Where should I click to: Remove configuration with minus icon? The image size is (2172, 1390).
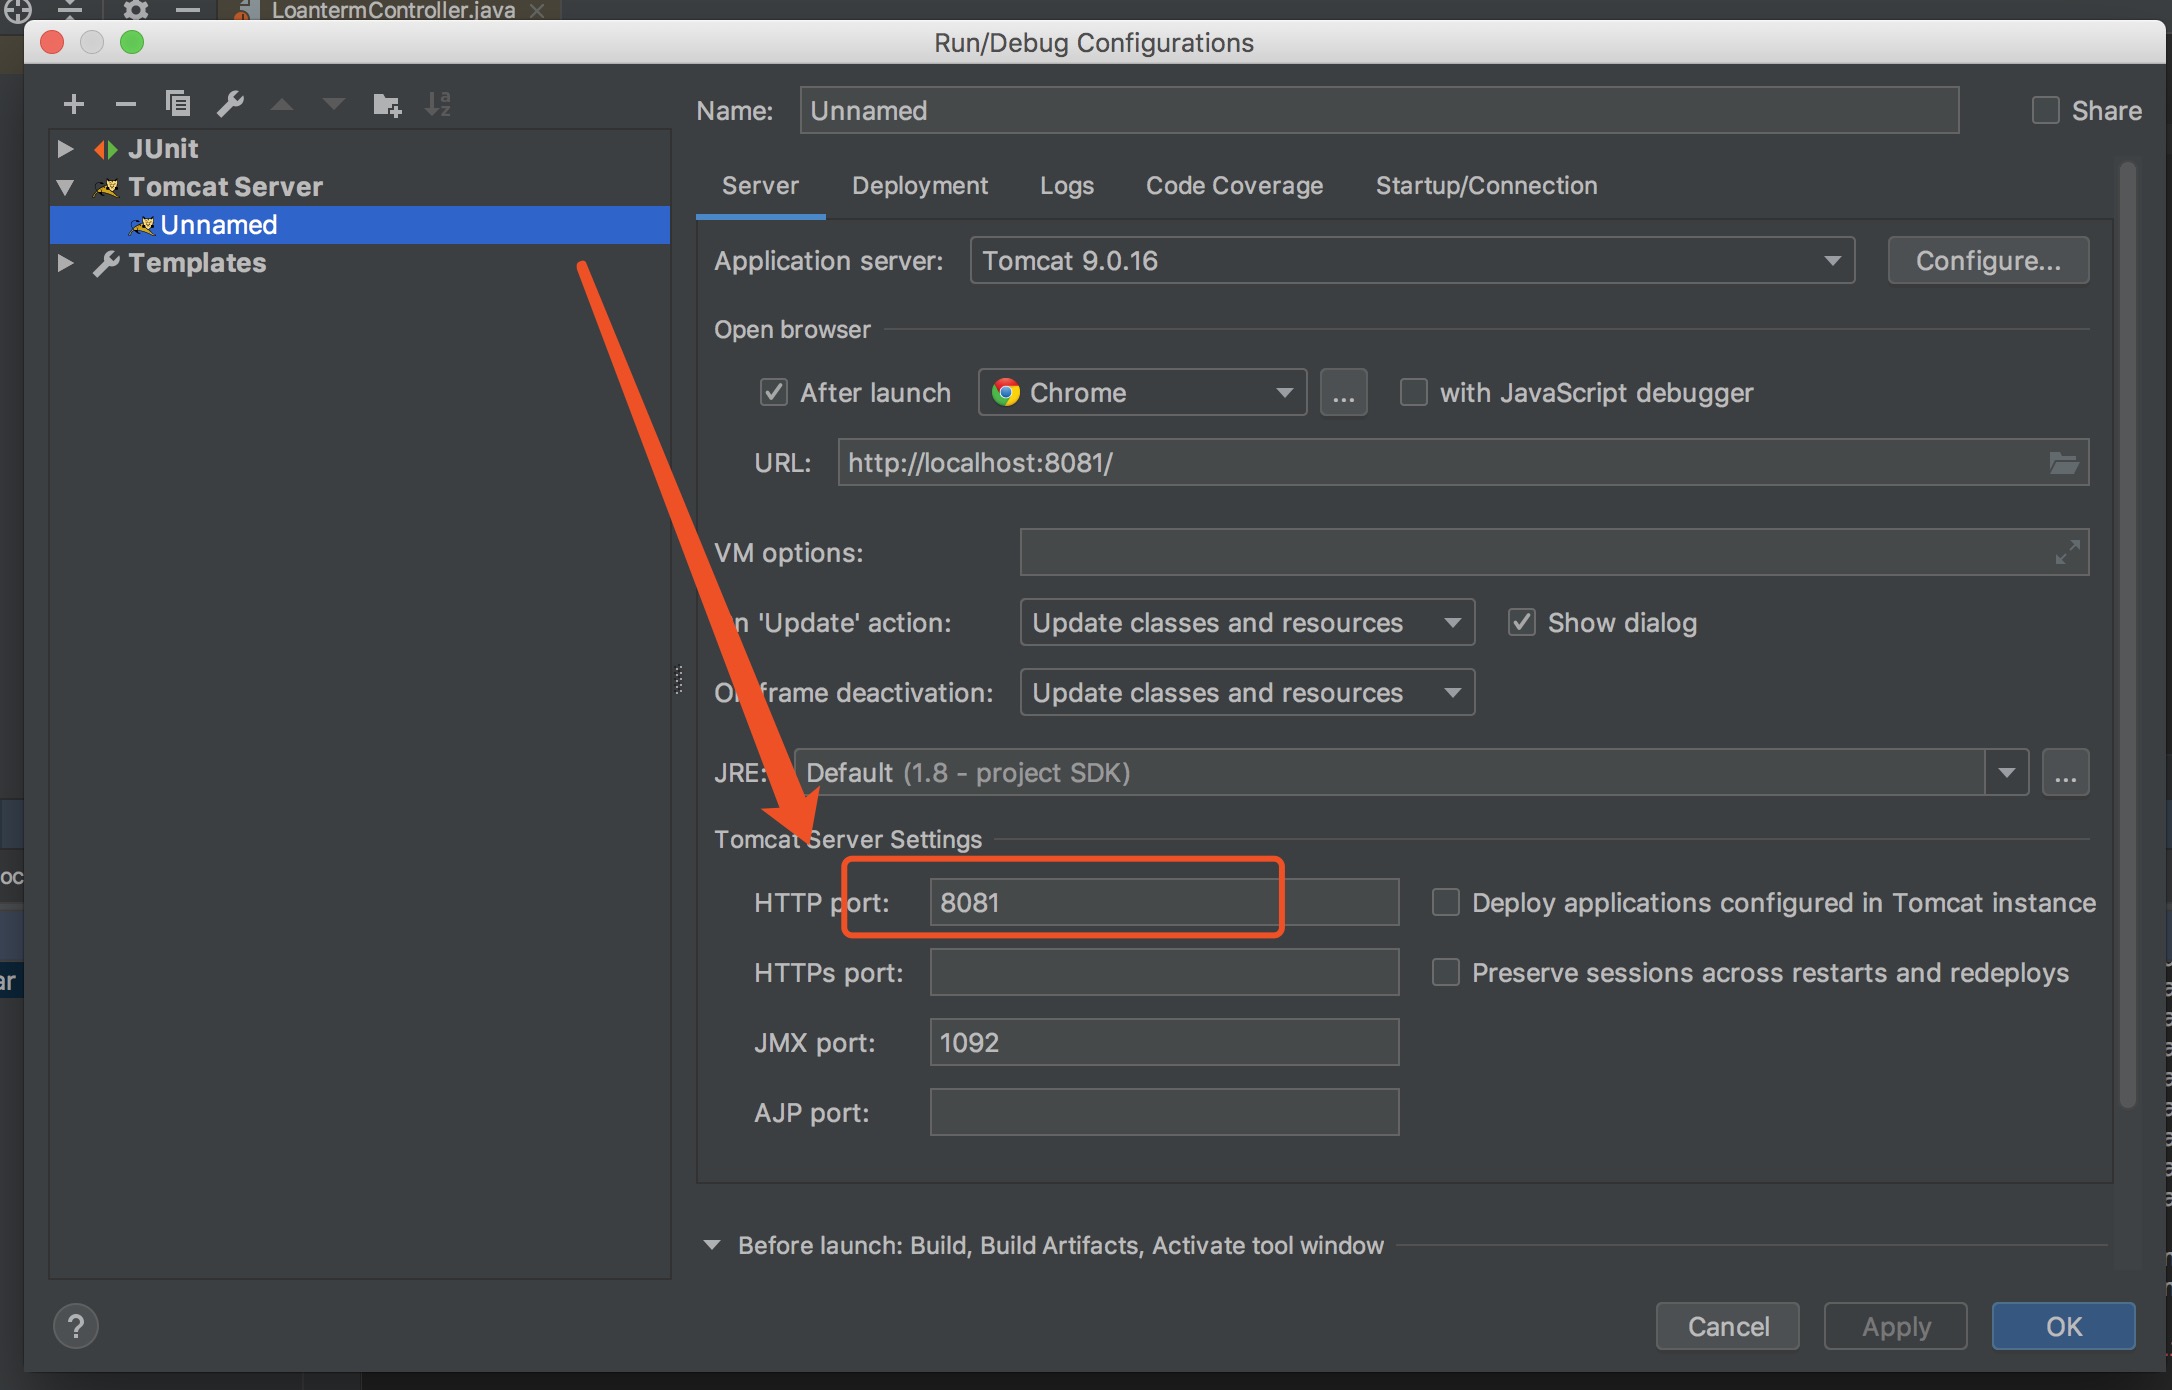coord(125,104)
